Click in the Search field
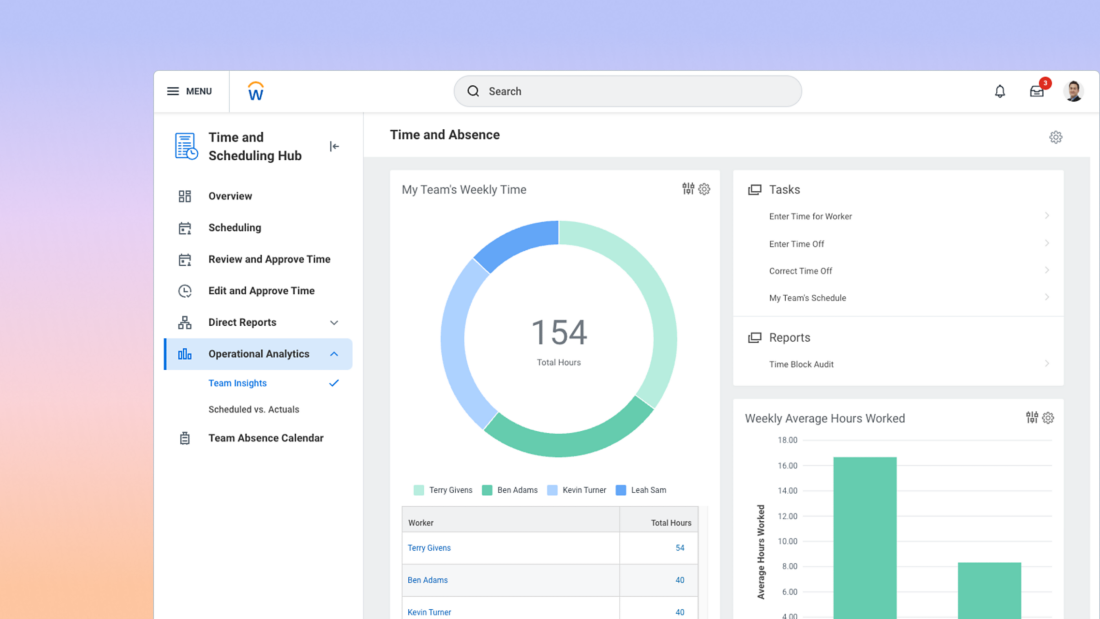This screenshot has height=619, width=1100. tap(628, 91)
